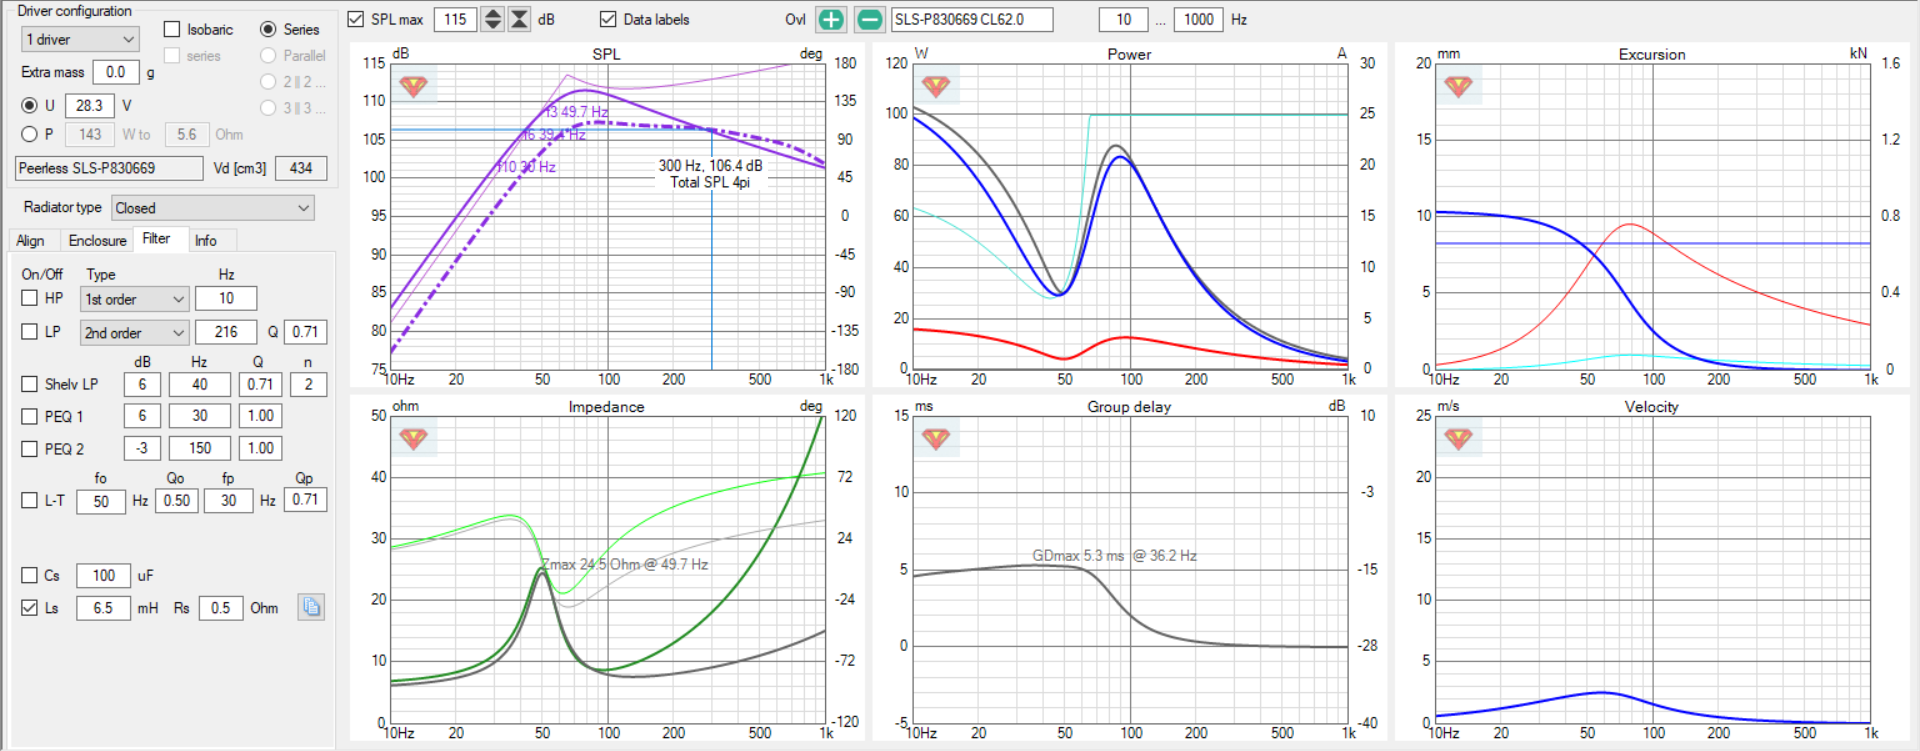Click gem icon in Impedance graph

(x=413, y=438)
